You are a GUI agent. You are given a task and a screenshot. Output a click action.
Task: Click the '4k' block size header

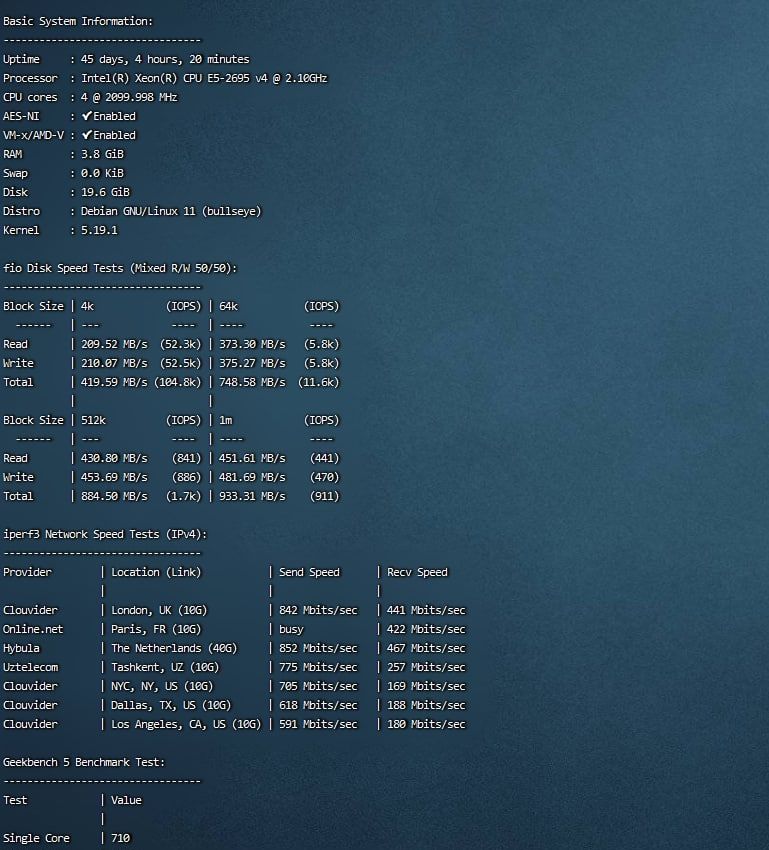click(x=87, y=306)
